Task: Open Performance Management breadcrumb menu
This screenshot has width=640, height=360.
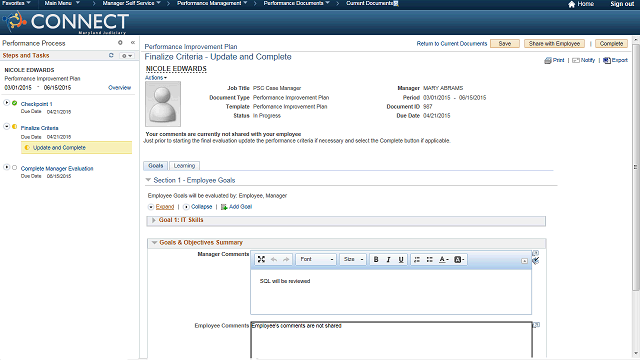Action: (x=212, y=3)
